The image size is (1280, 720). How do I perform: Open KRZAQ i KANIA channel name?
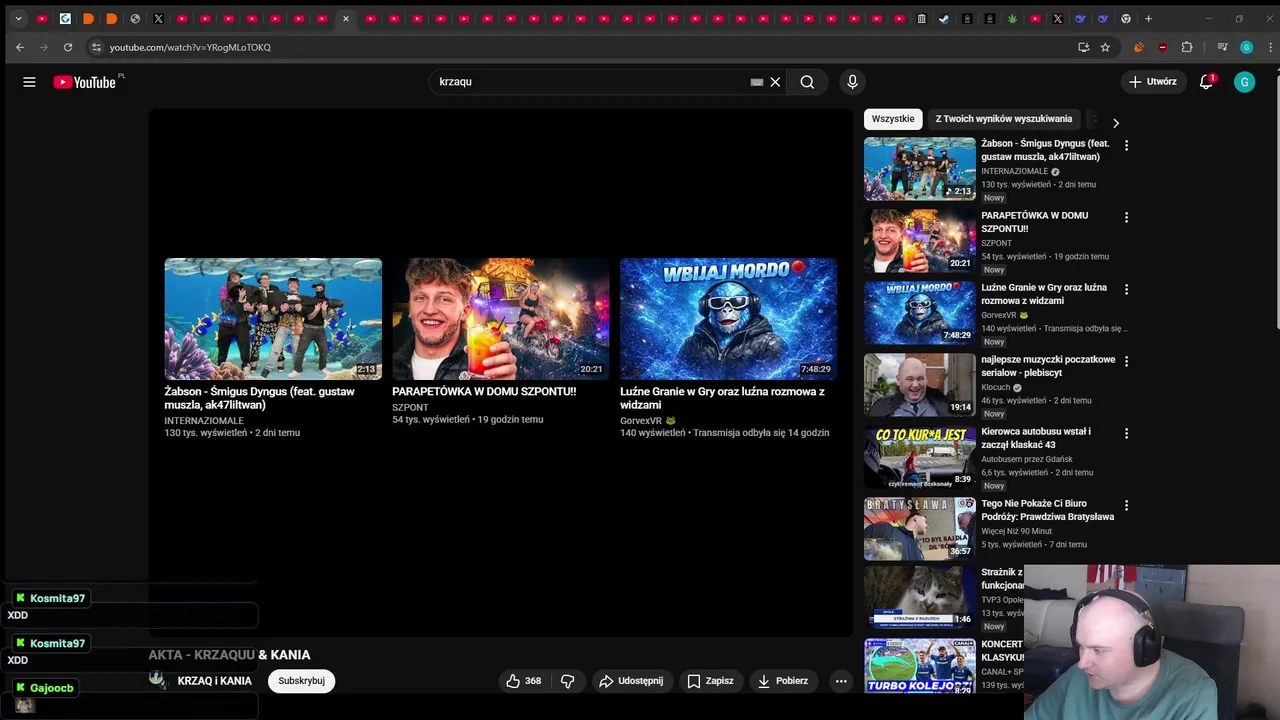pos(214,681)
